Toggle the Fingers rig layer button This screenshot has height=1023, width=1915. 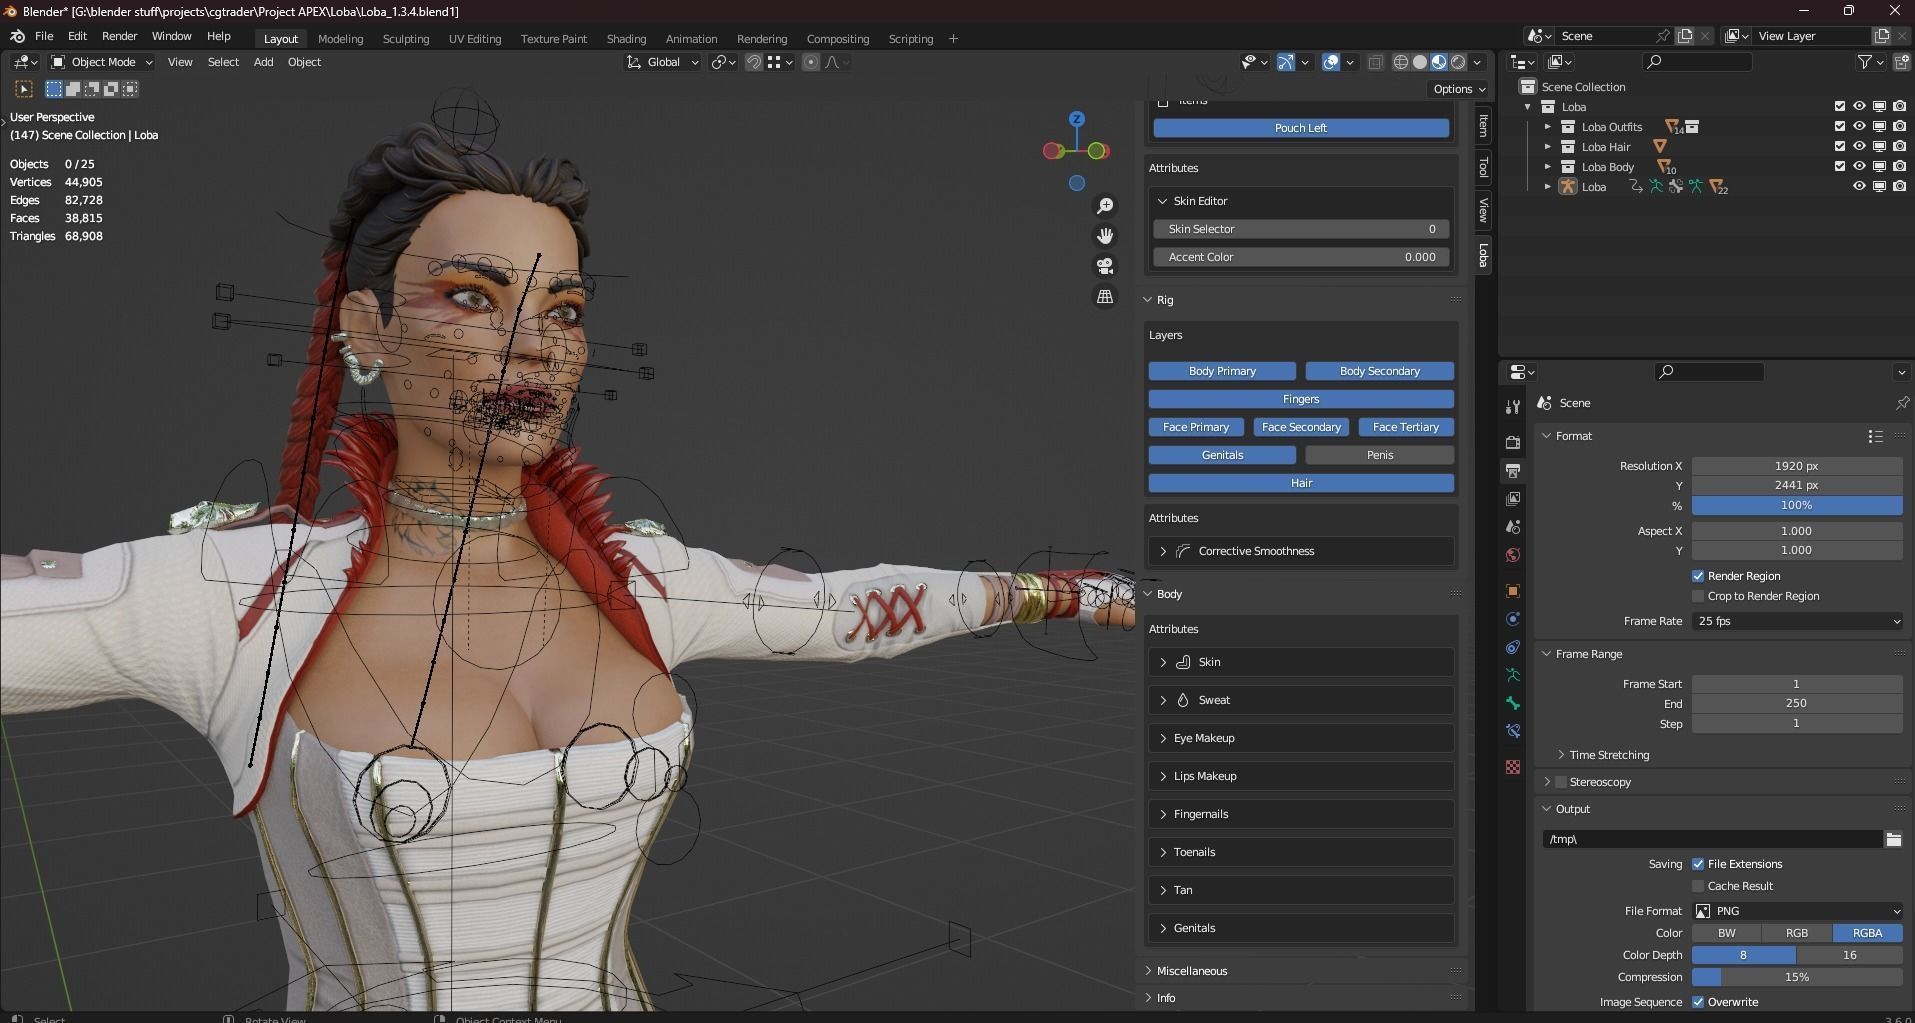point(1301,399)
